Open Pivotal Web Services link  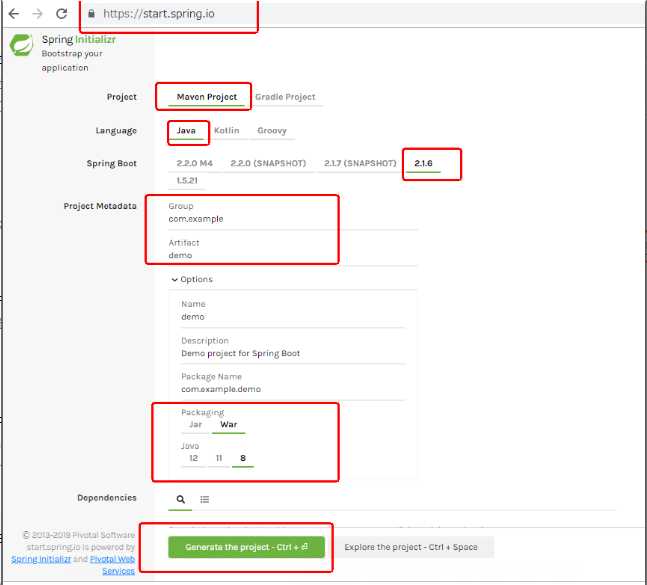[x=114, y=565]
